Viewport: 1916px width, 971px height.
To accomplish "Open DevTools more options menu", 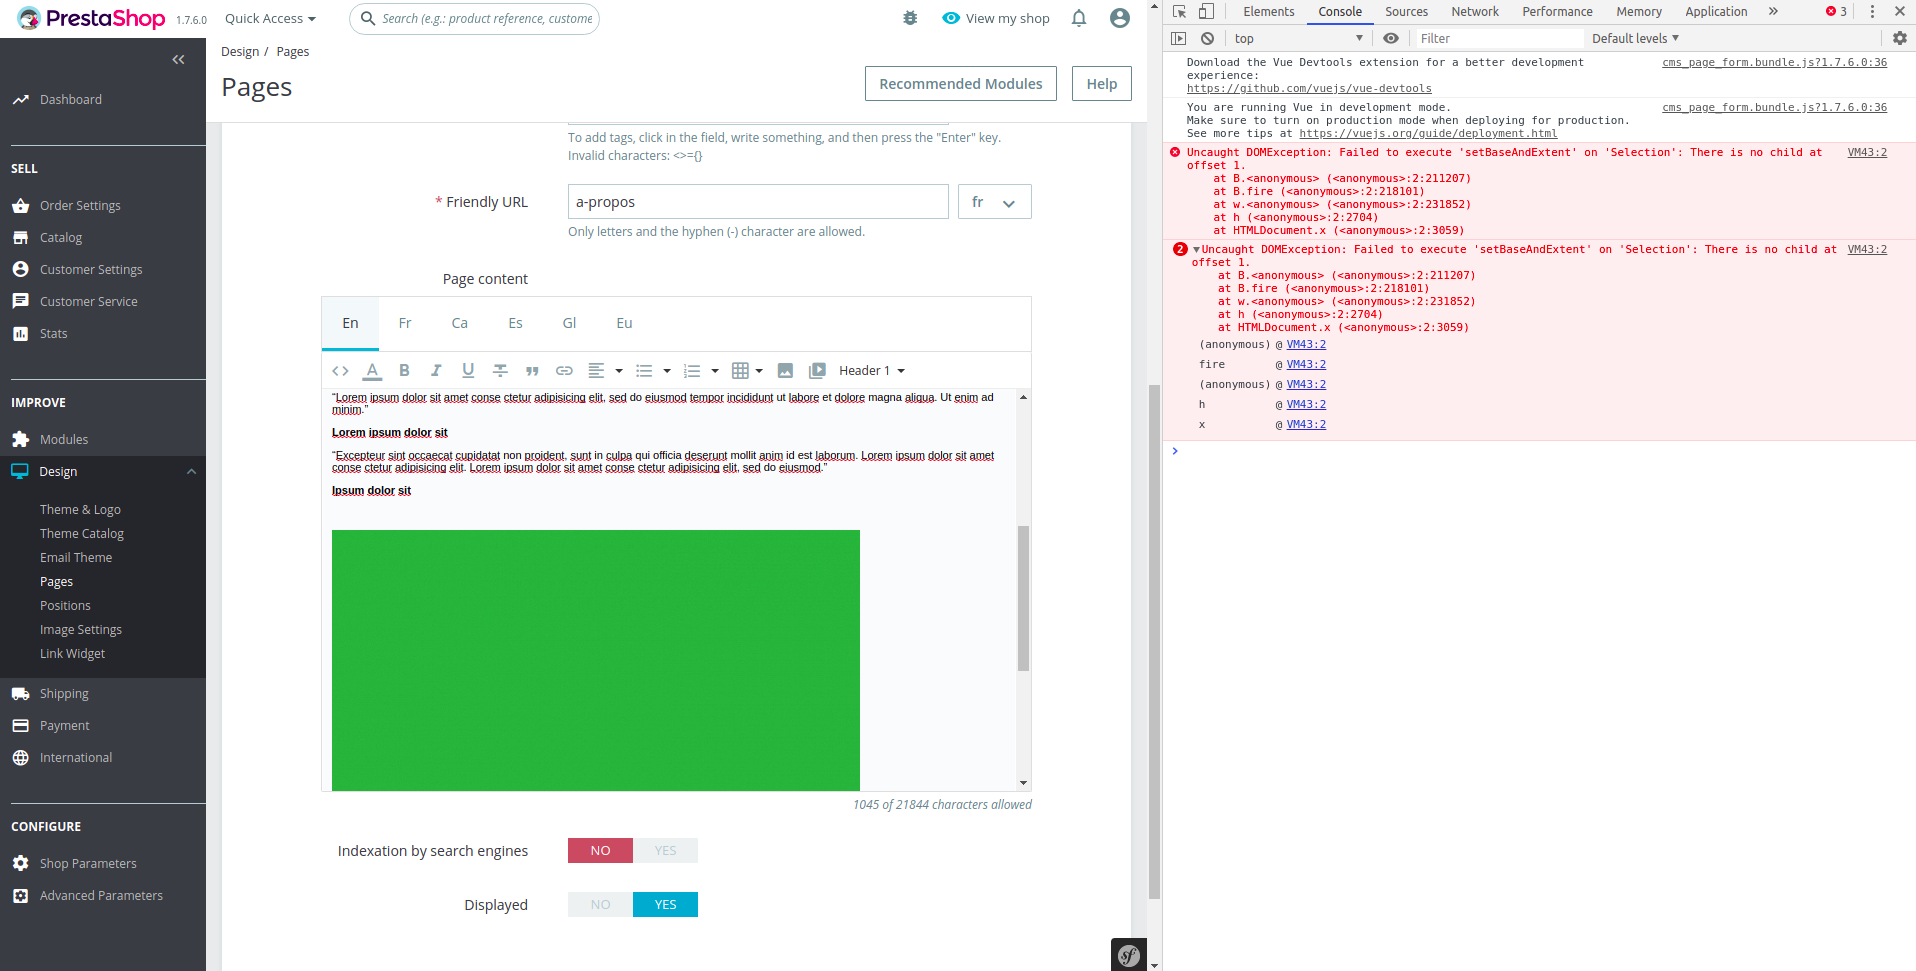I will (x=1872, y=11).
